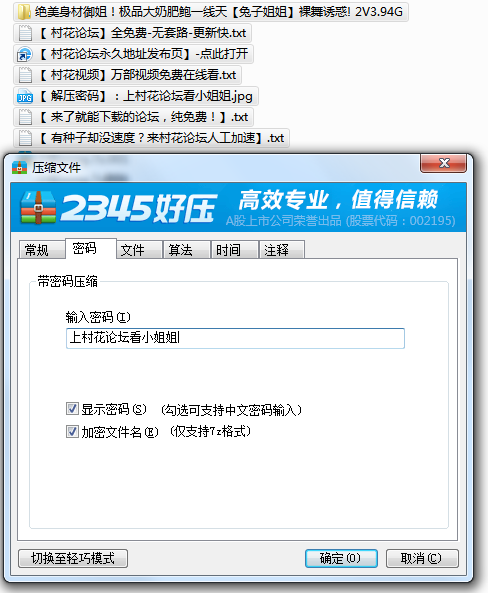This screenshot has width=488, height=593.
Task: Select the JPG icon for 解压密码 file
Action: click(25, 96)
